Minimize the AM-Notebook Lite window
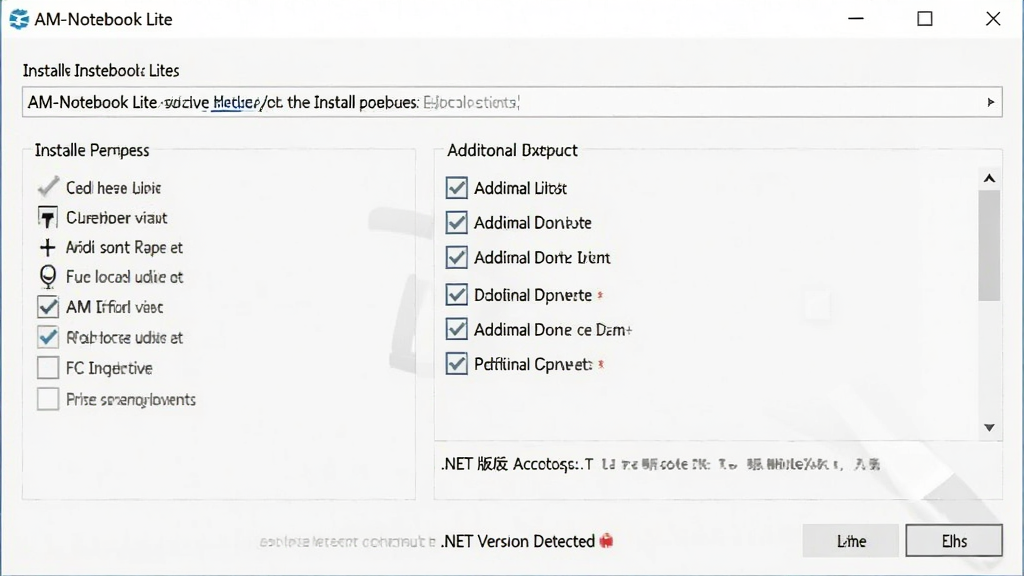1024x576 pixels. (856, 19)
